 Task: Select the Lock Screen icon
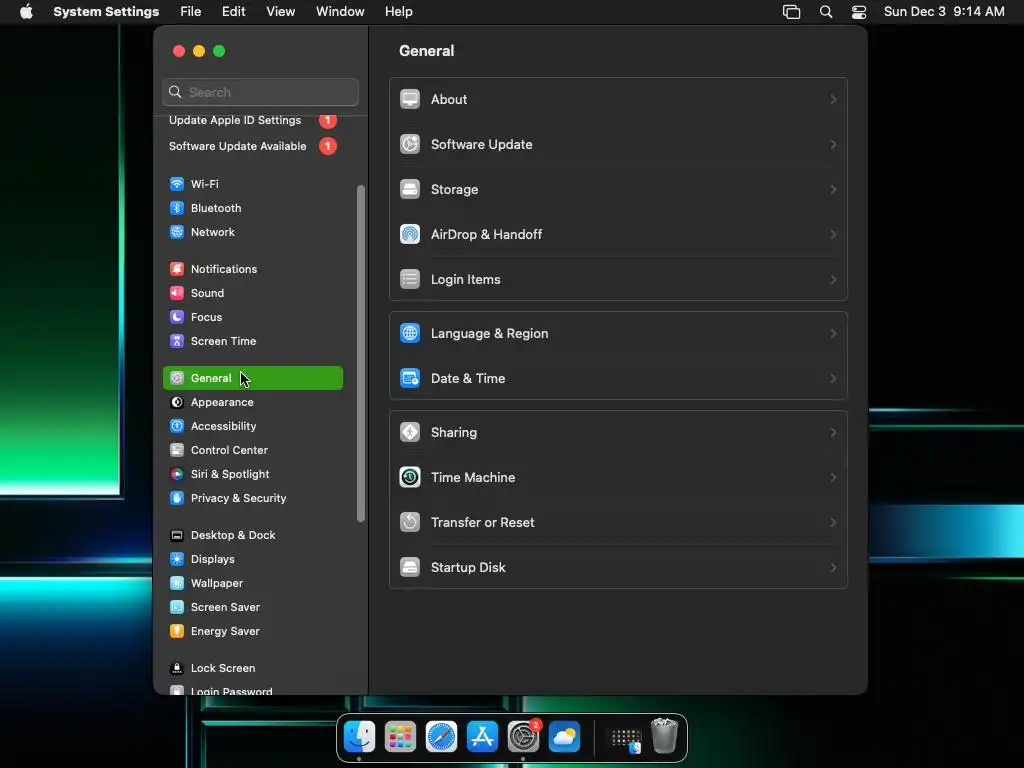176,669
